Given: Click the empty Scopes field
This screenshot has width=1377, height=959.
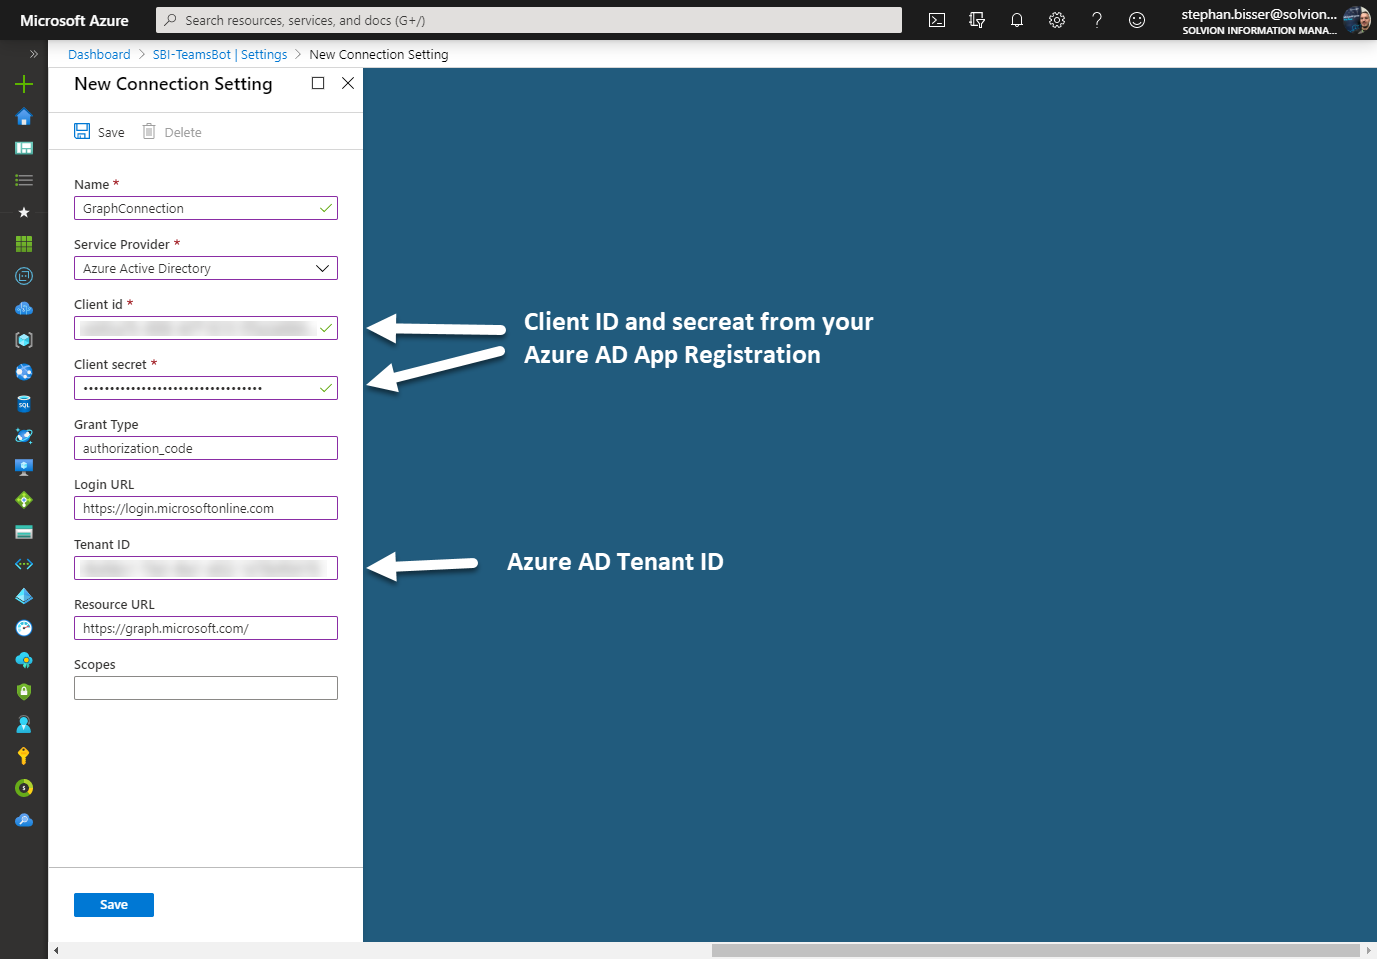Looking at the screenshot, I should click(206, 688).
